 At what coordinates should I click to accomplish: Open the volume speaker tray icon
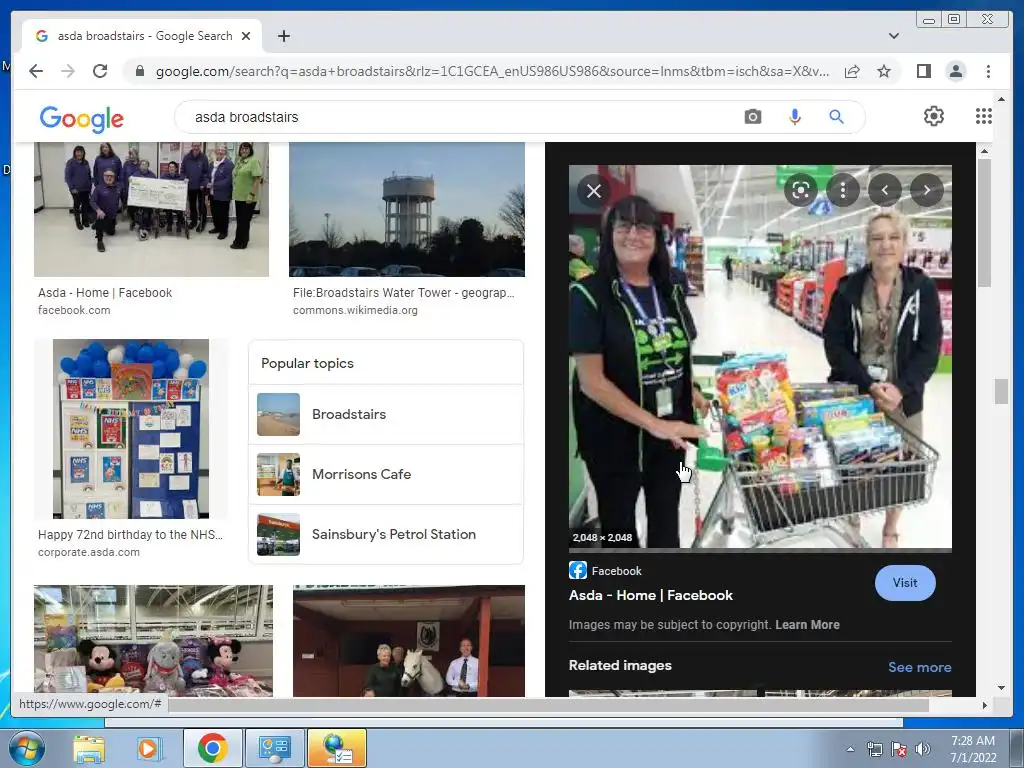tap(923, 749)
